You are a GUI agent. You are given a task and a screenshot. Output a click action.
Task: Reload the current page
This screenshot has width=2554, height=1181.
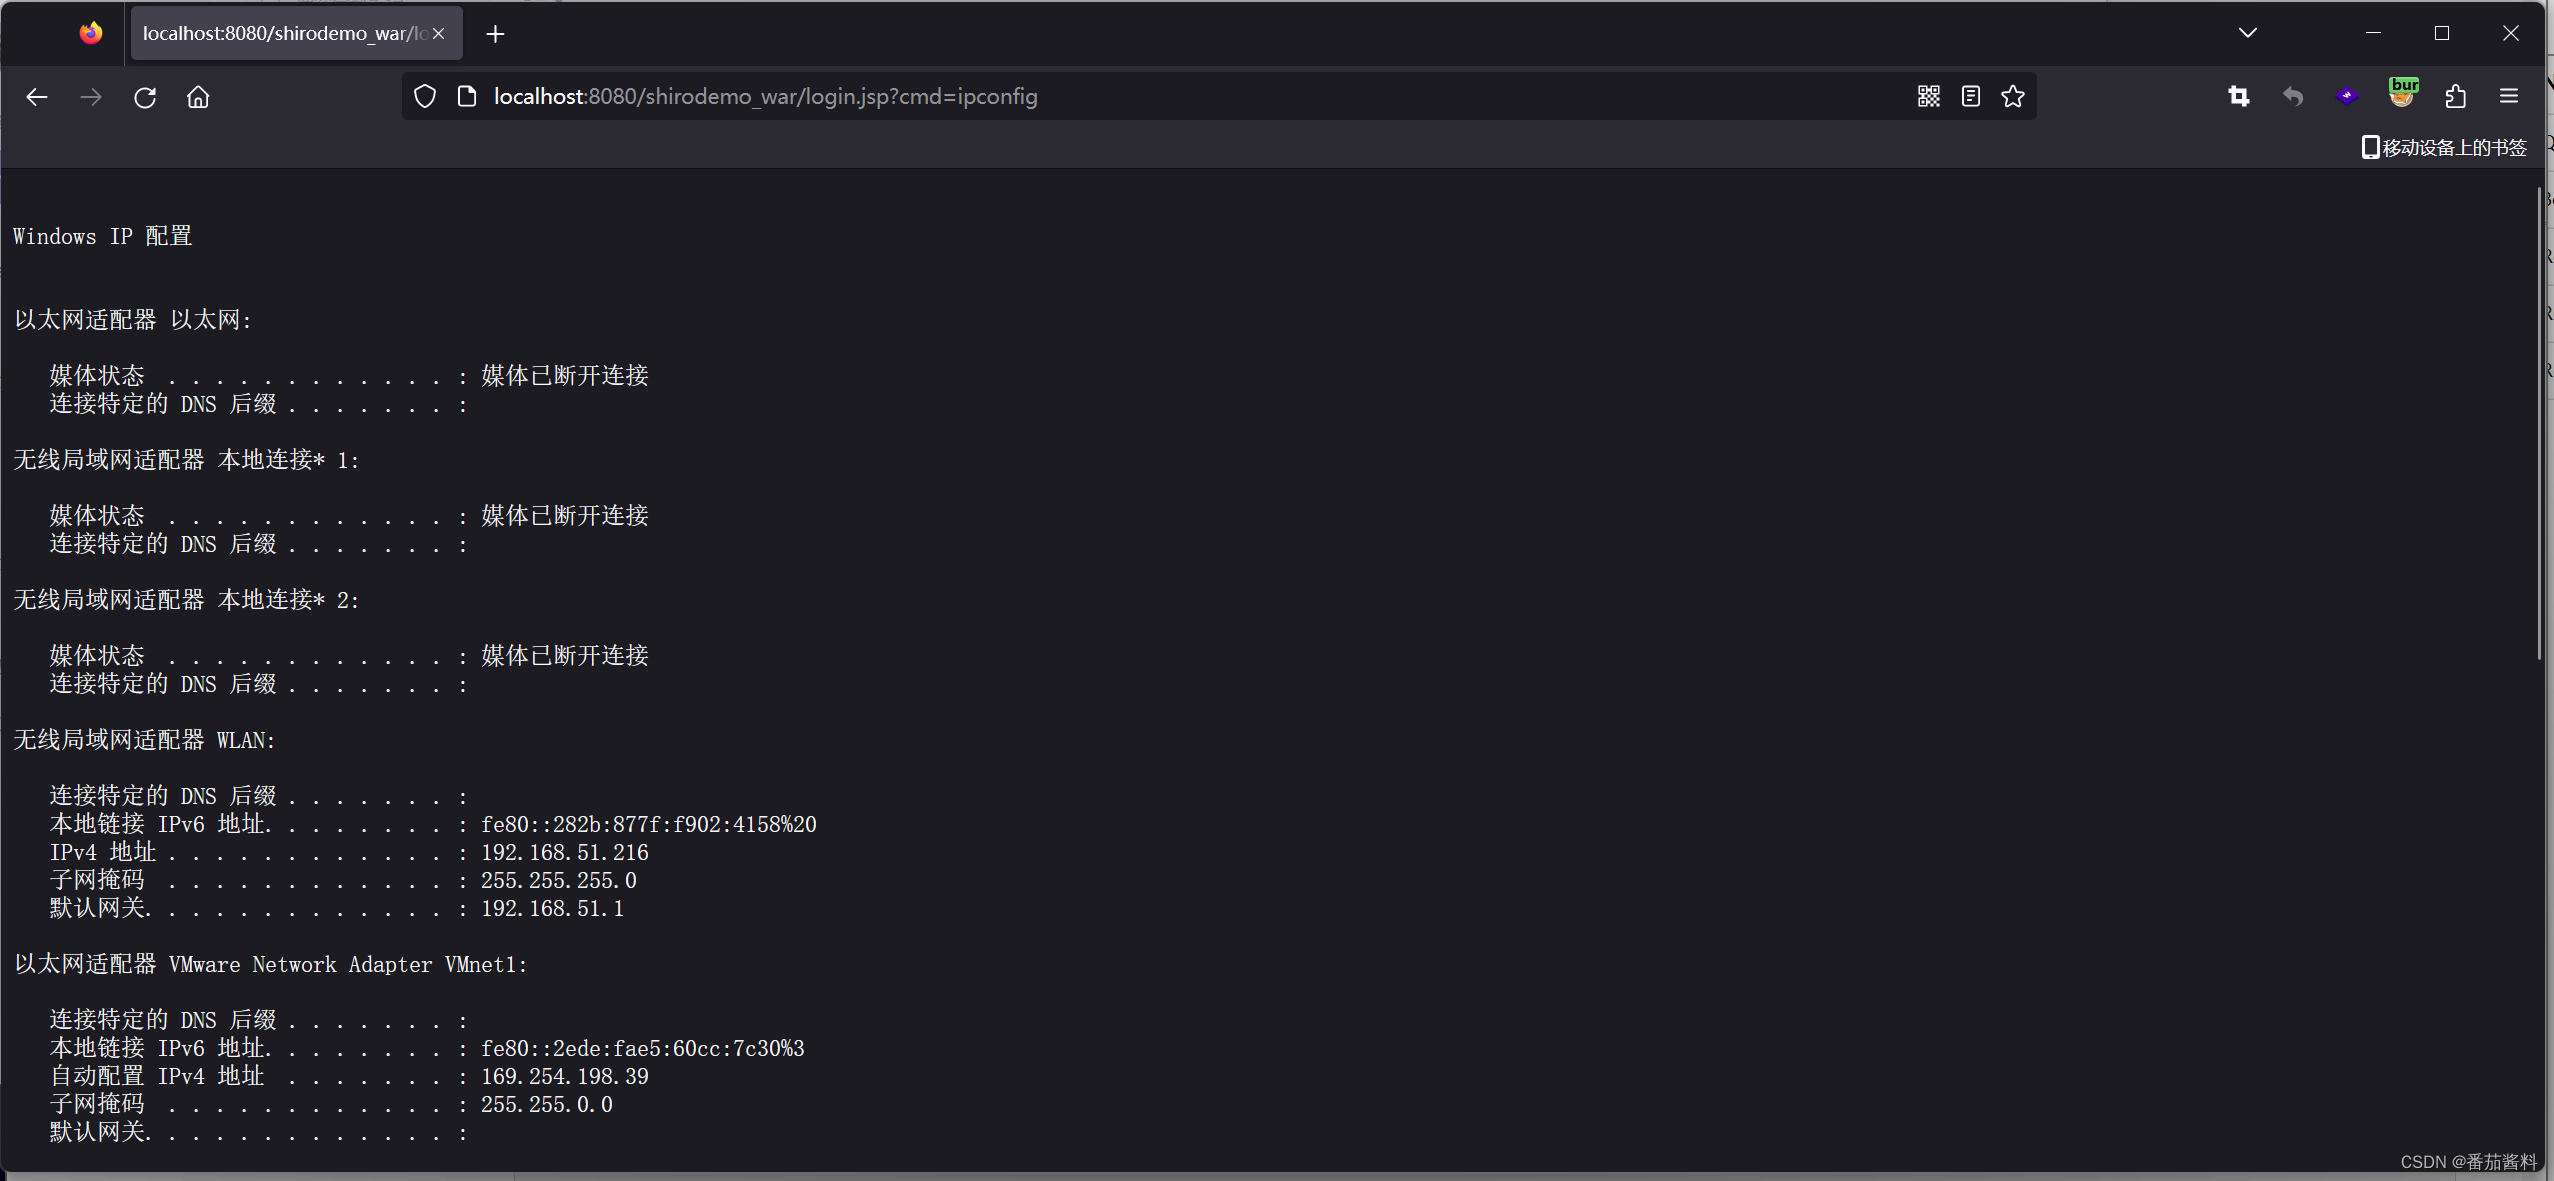coord(145,97)
